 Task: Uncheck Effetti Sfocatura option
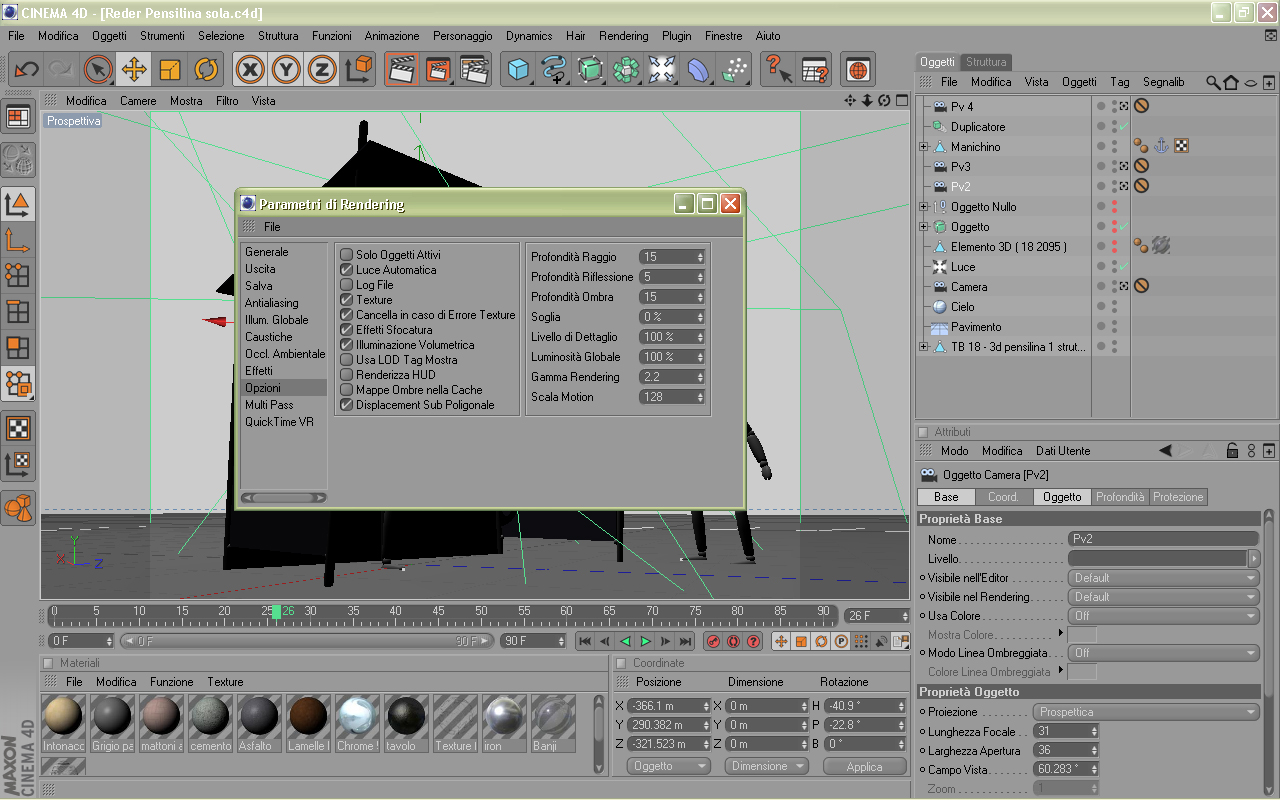[x=347, y=330]
